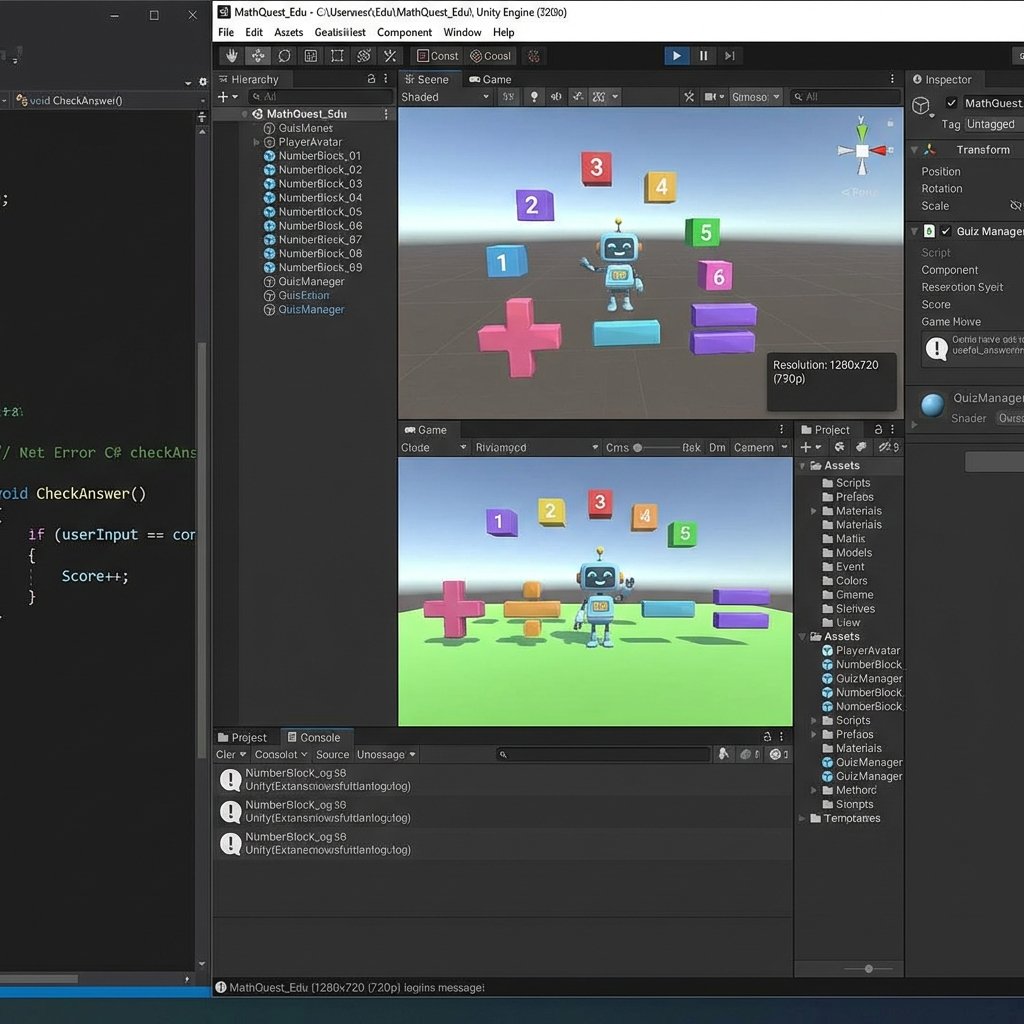Viewport: 1024px width, 1024px height.
Task: Select the Rect transform tool
Action: (x=337, y=56)
